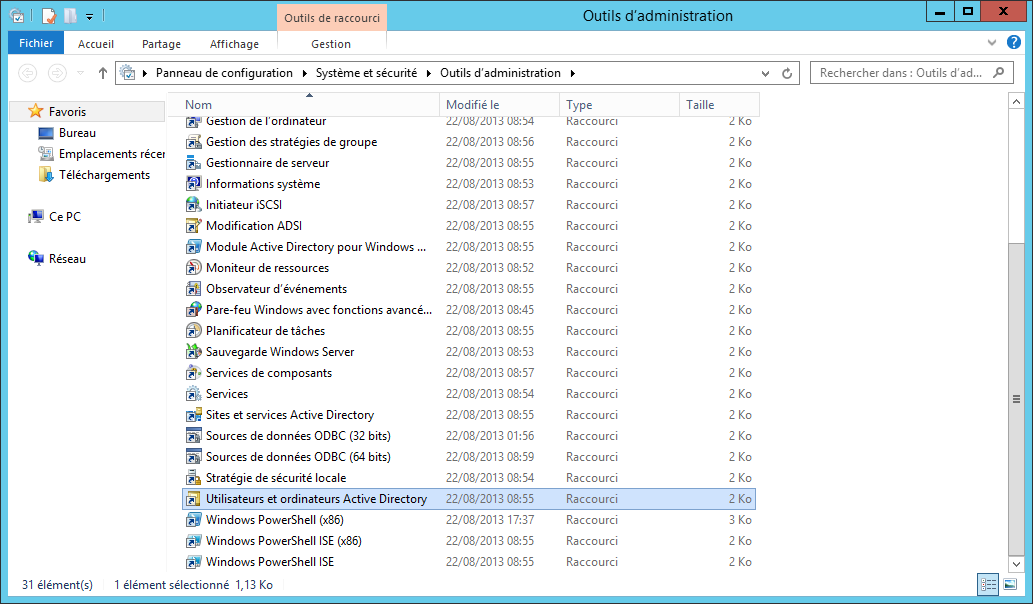Expand breadcrumb arrow after Outils d'administration
1033x604 pixels.
572,73
